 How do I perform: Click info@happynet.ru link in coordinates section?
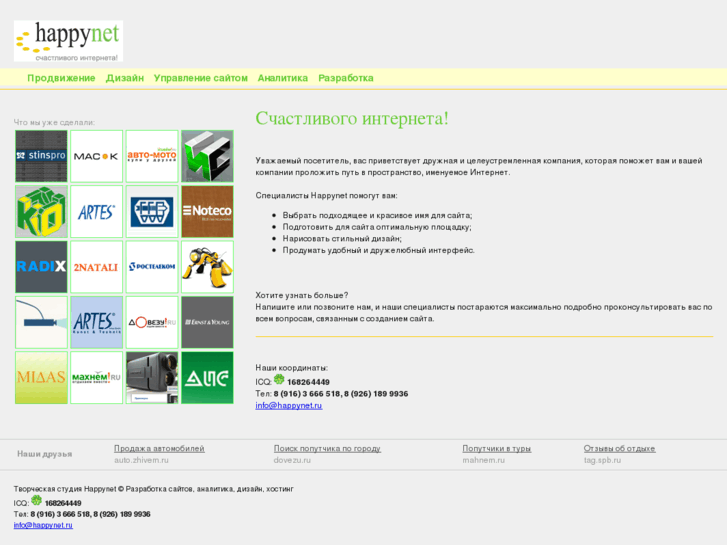[x=289, y=405]
